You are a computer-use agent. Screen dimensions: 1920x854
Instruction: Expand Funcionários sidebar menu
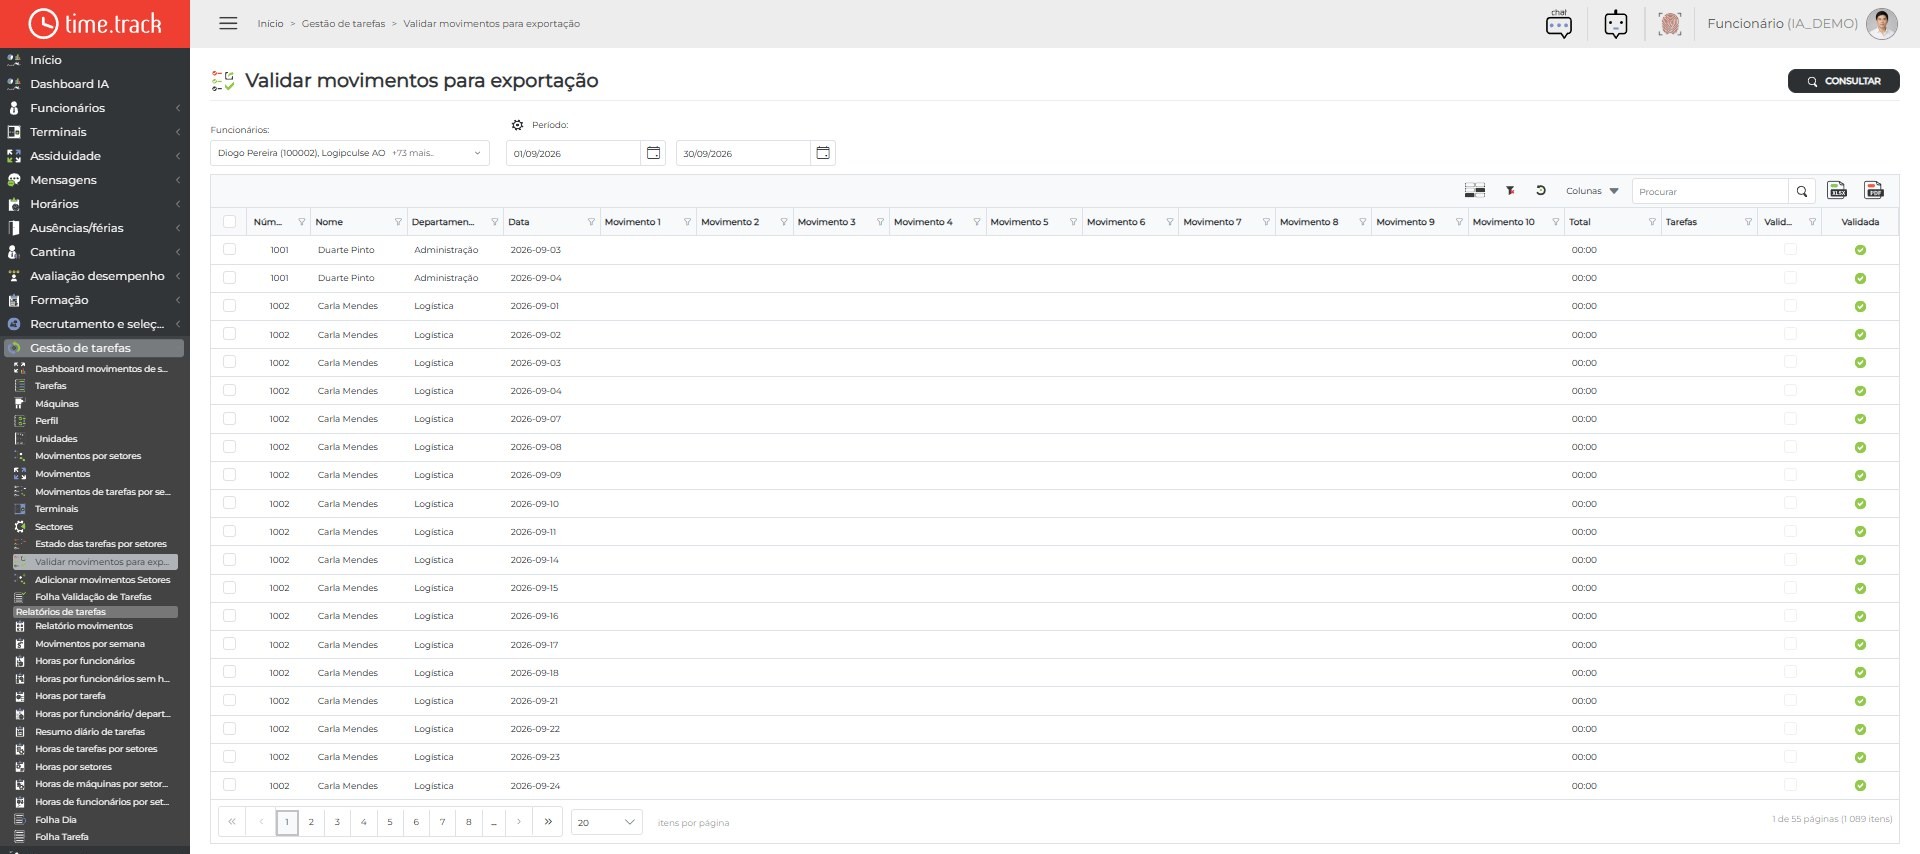(94, 108)
